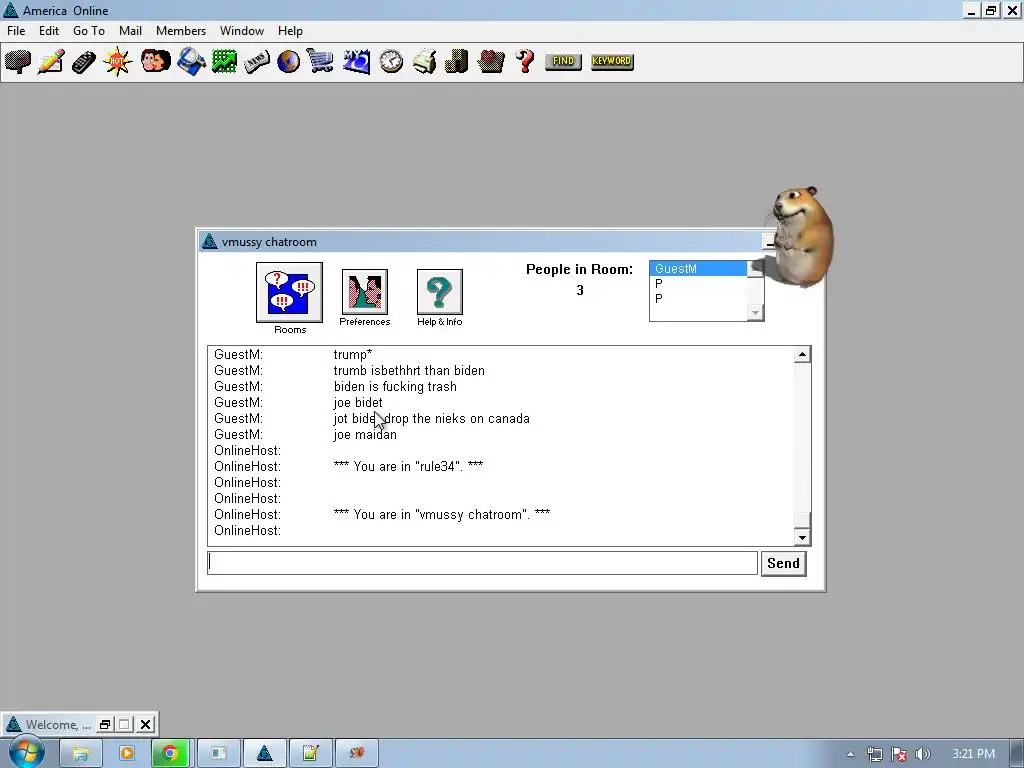1024x768 pixels.
Task: Launch World Wide Web globe icon
Action: (x=288, y=62)
